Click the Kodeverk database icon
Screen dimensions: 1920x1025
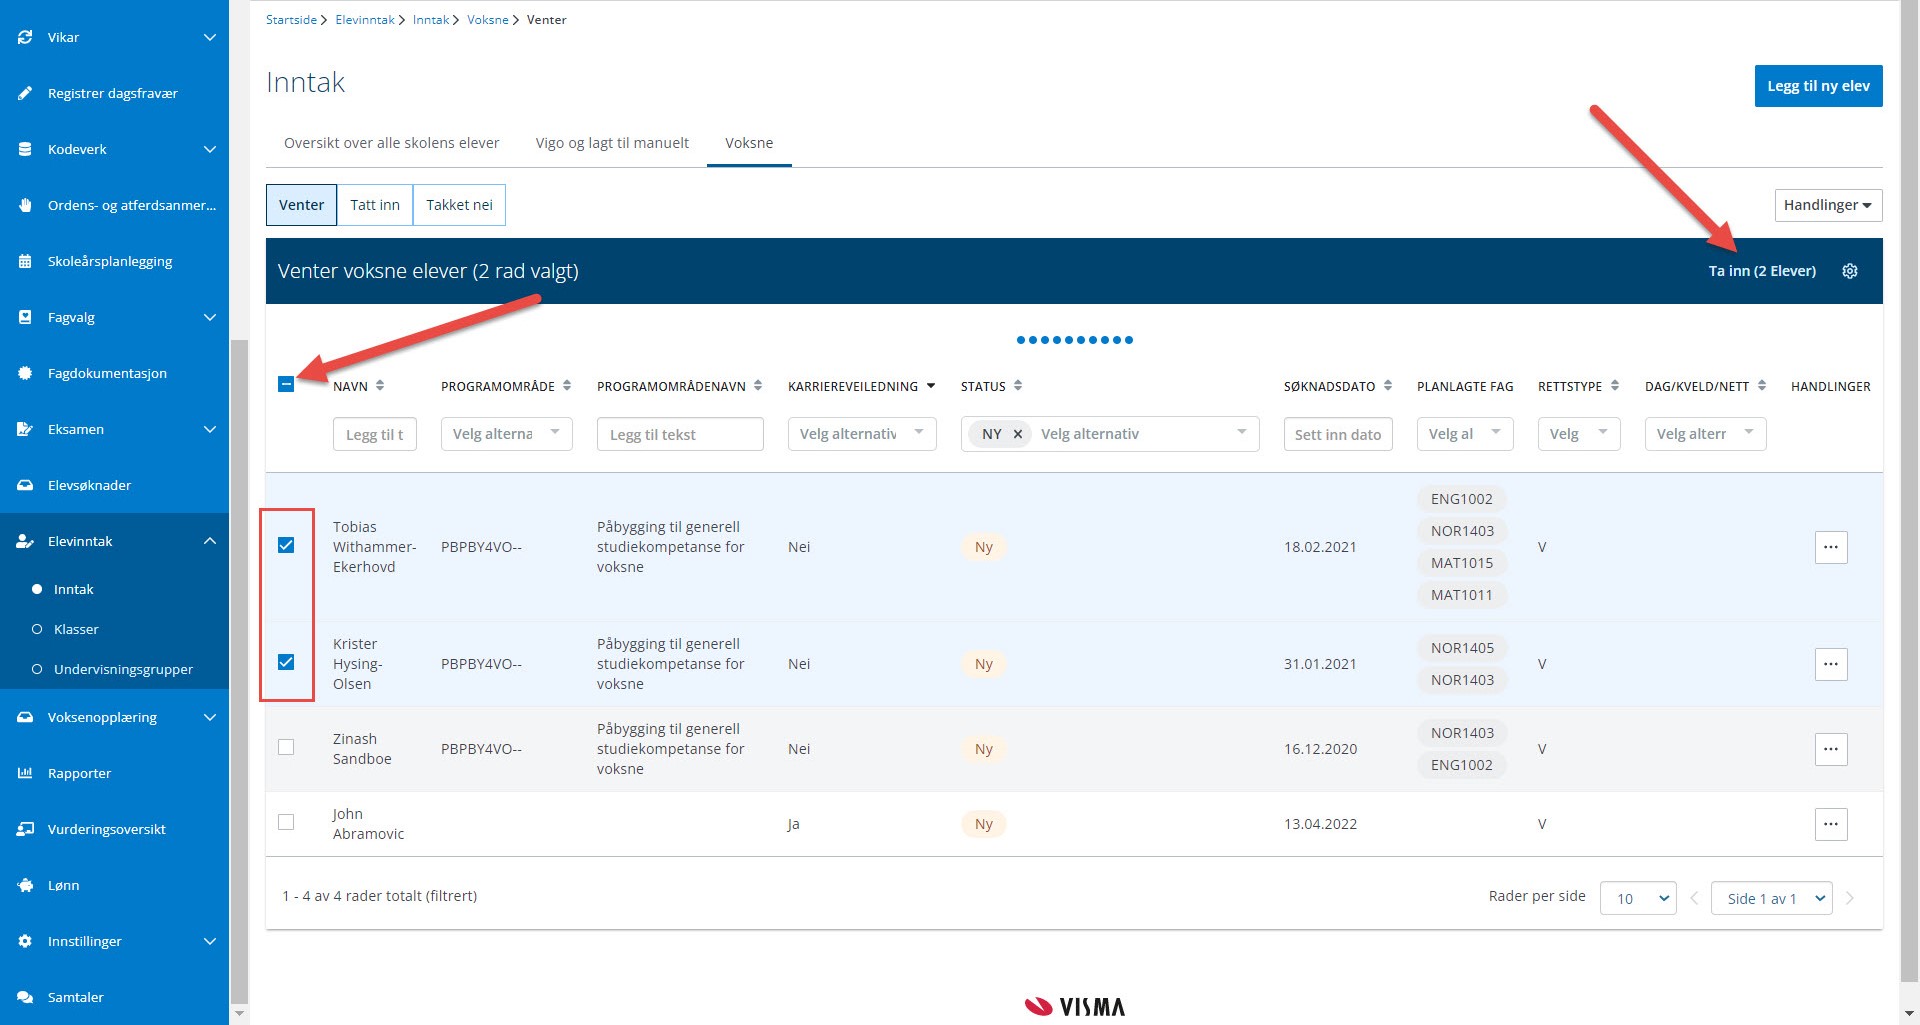pyautogui.click(x=25, y=149)
